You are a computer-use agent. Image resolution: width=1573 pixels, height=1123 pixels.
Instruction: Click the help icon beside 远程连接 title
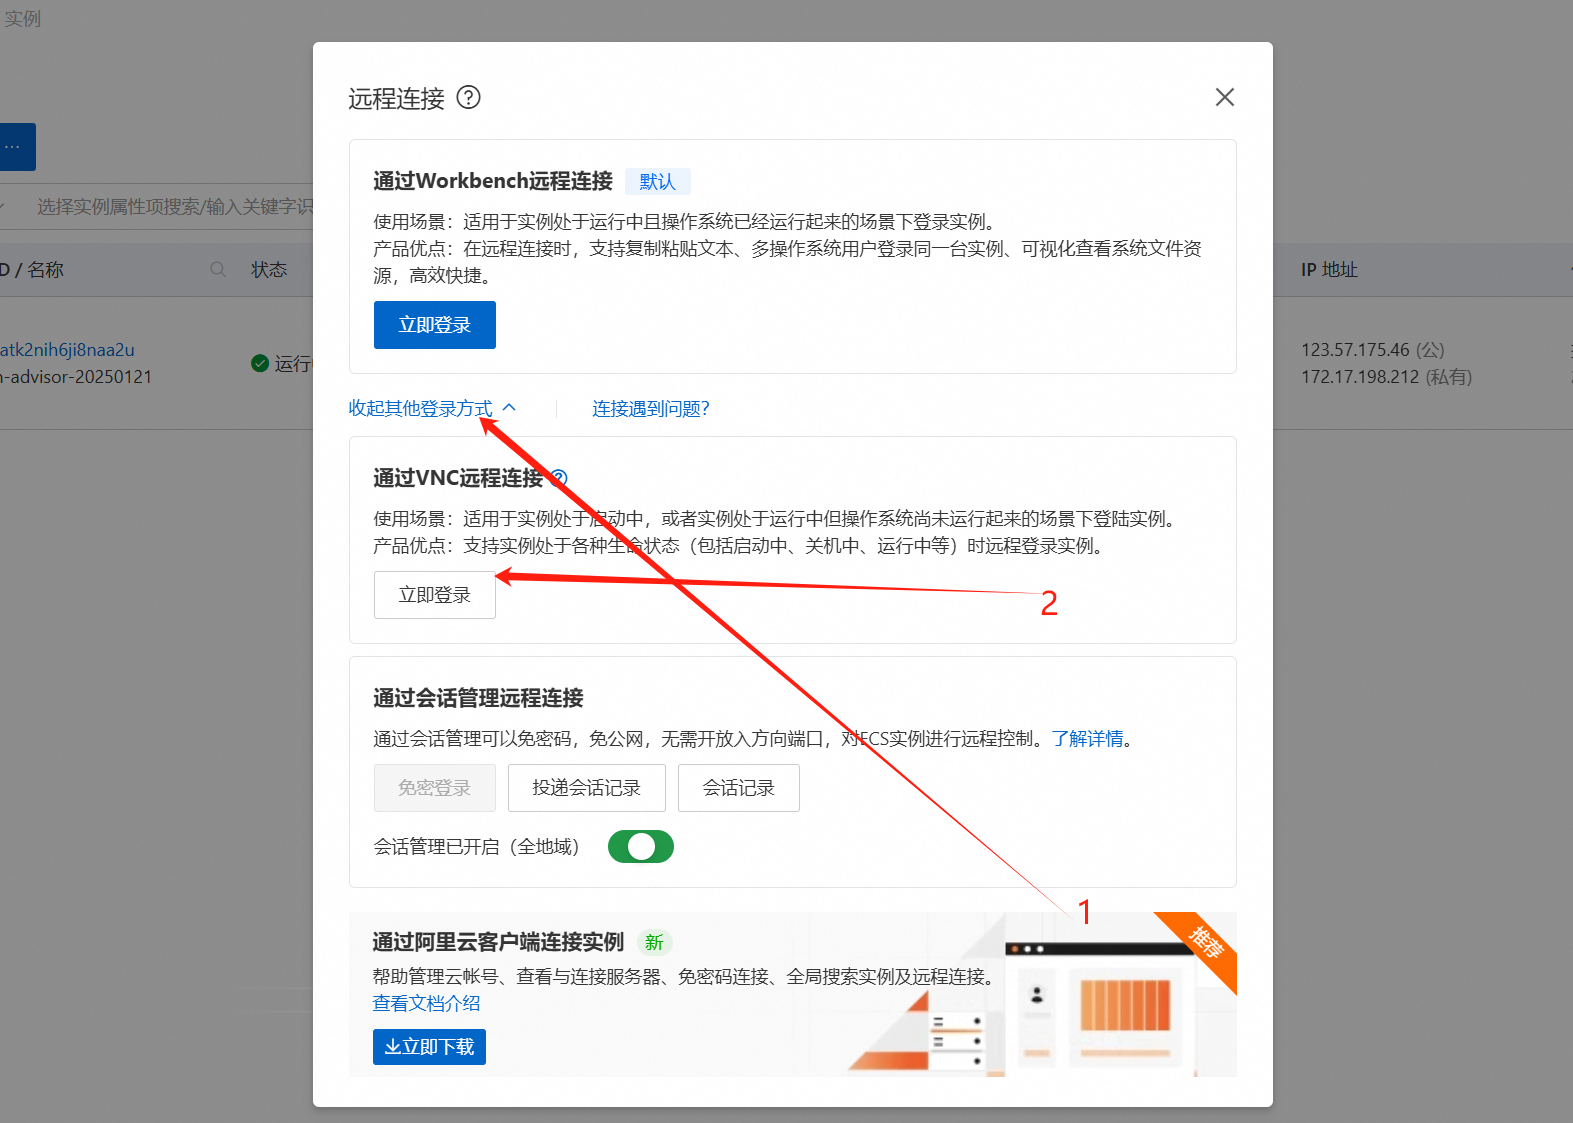[468, 97]
